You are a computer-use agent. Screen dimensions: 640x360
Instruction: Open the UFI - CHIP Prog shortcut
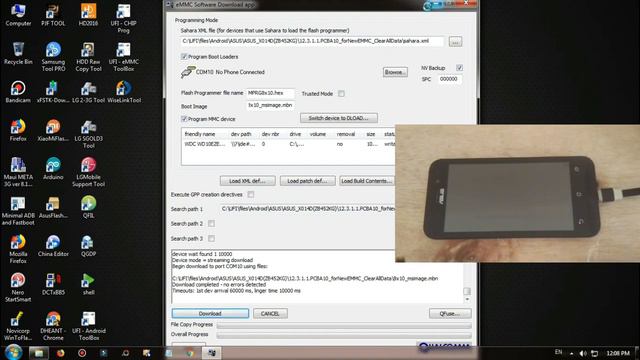click(123, 19)
